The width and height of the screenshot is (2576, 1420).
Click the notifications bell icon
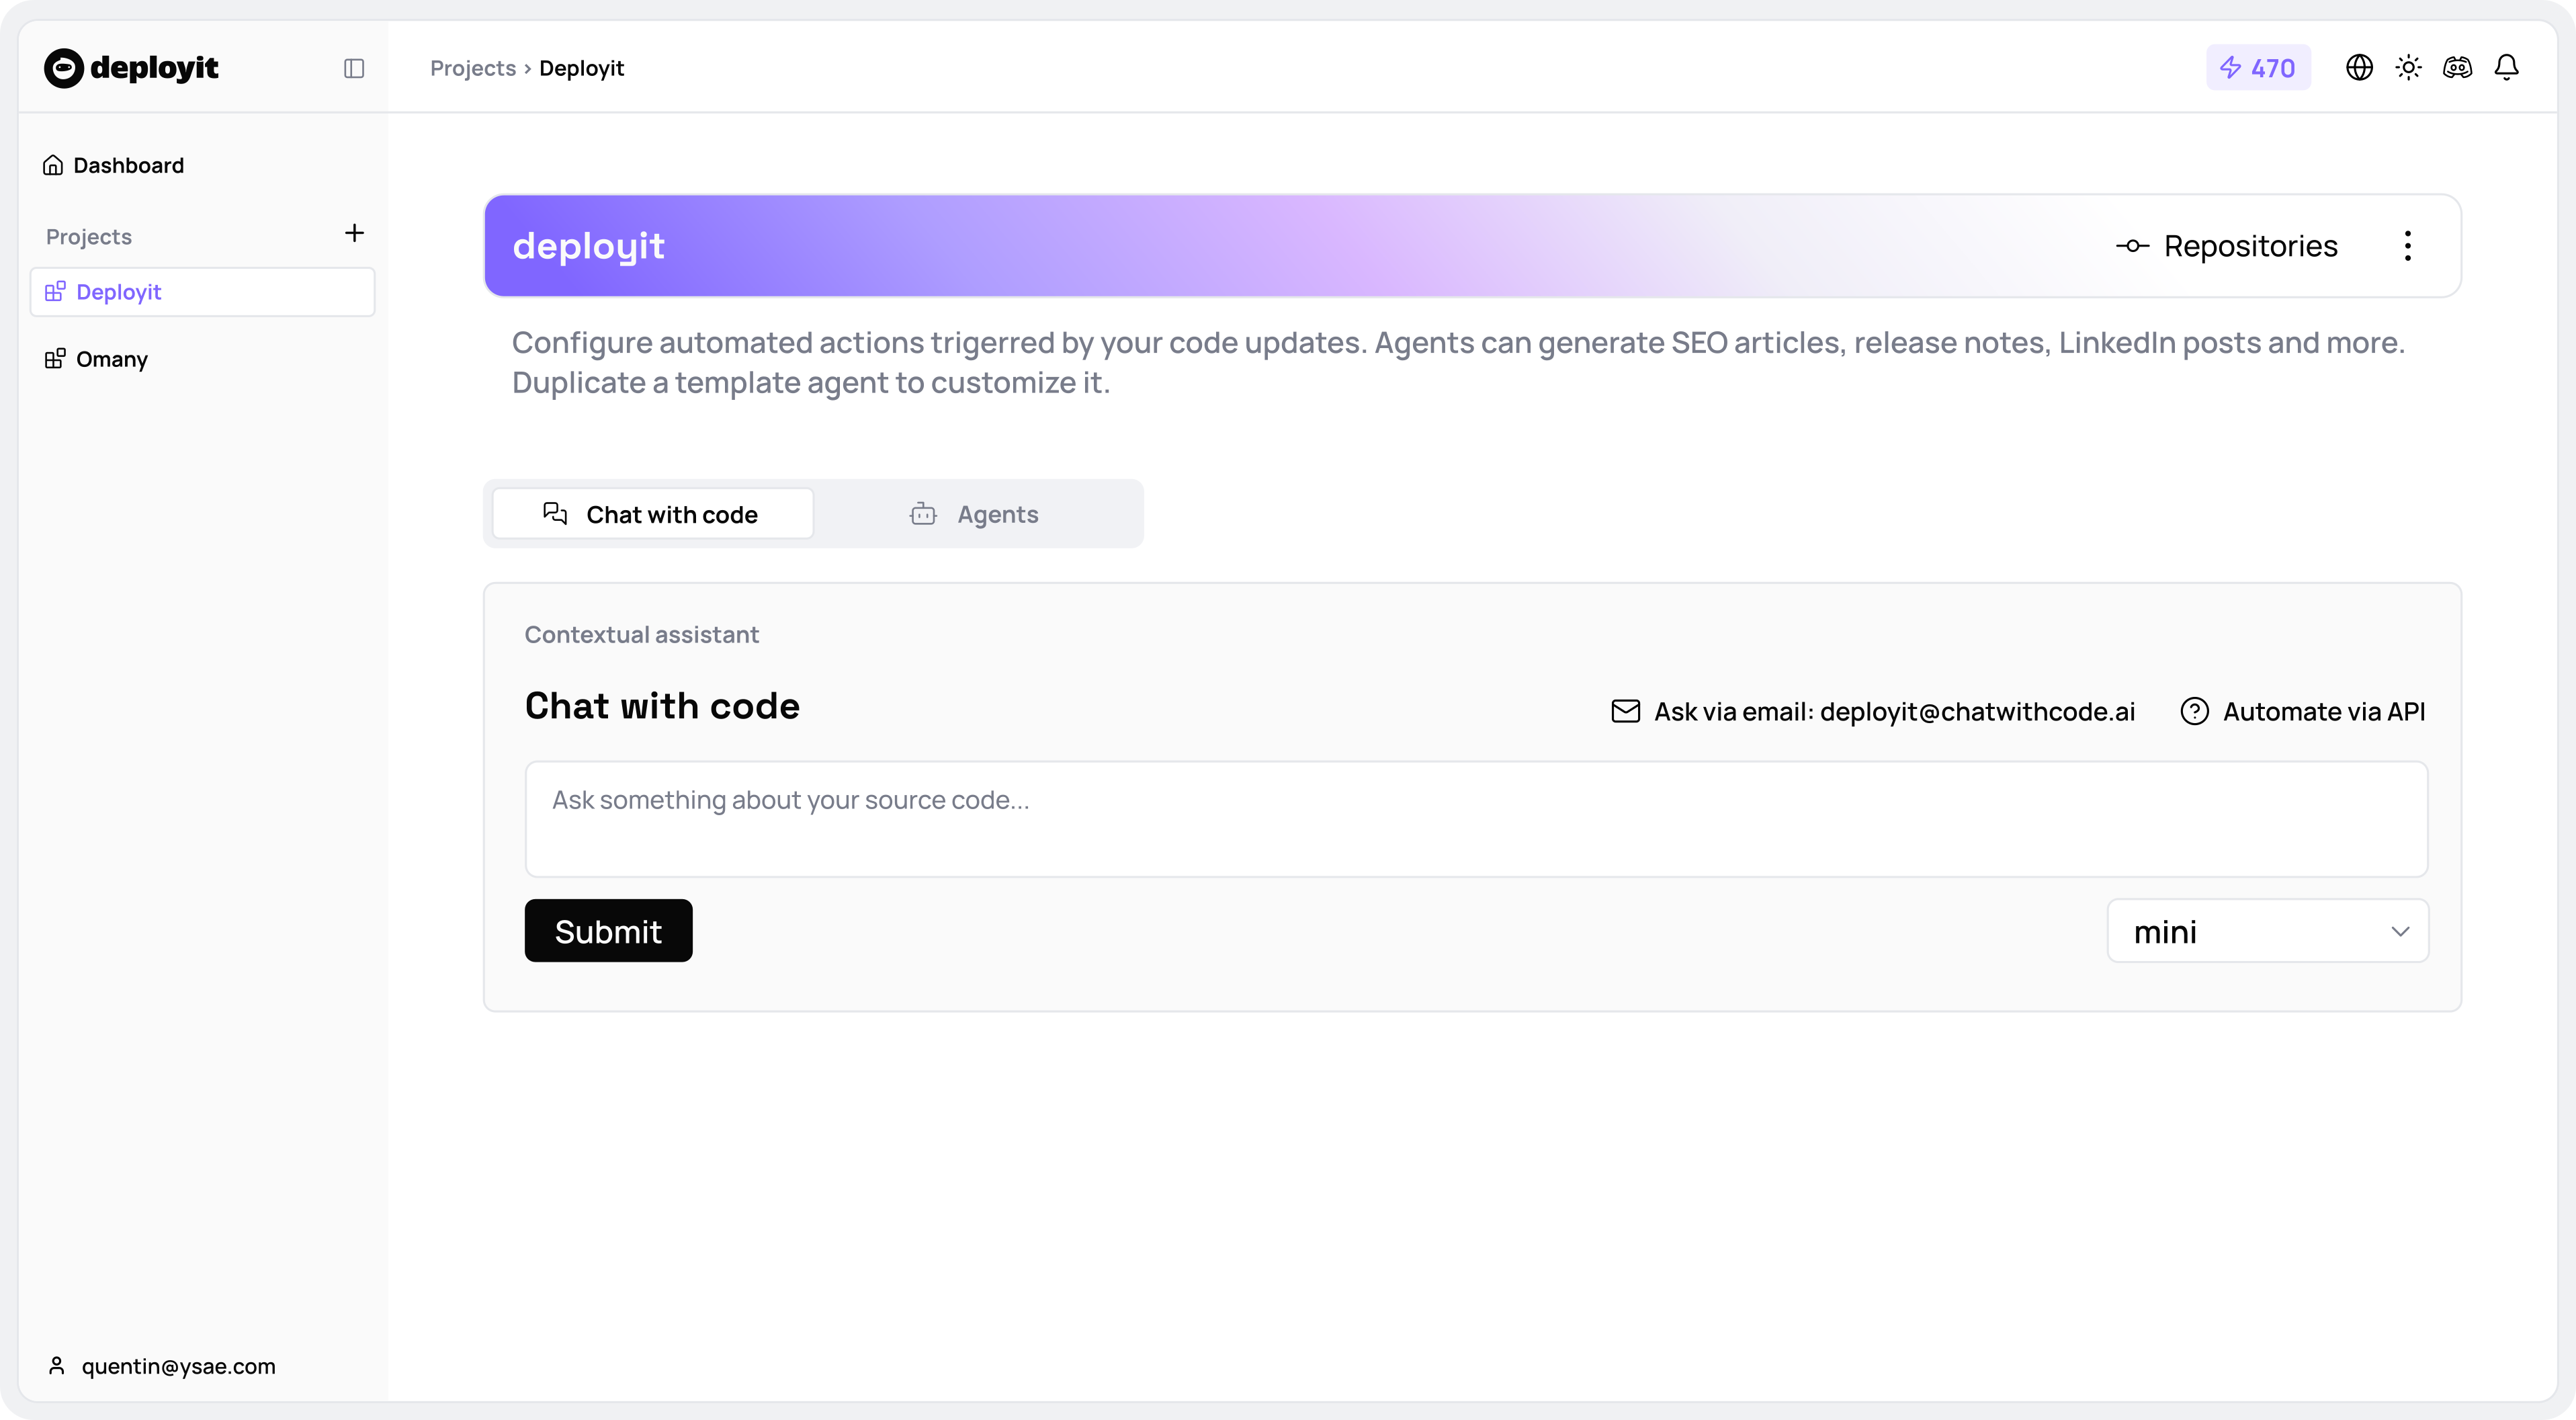pyautogui.click(x=2507, y=67)
